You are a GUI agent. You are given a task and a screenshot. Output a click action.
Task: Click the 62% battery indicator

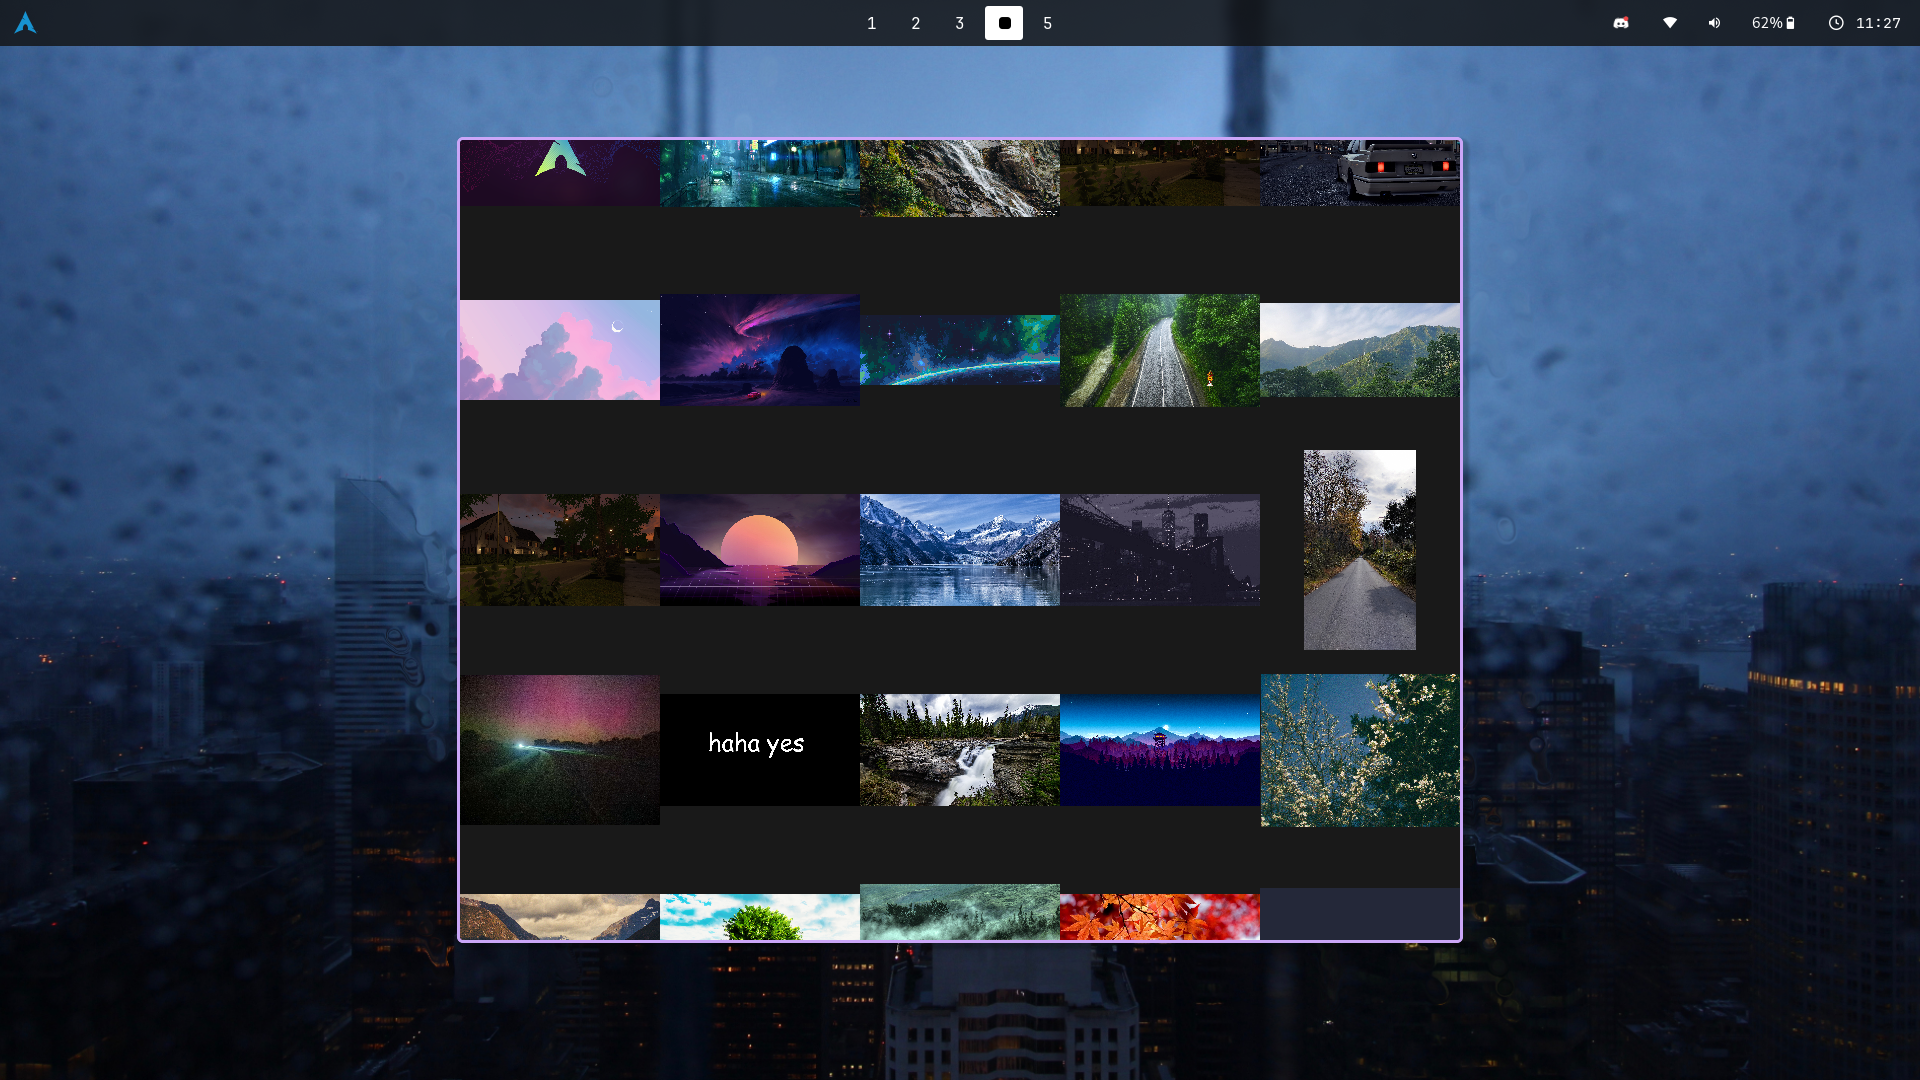pyautogui.click(x=1773, y=23)
